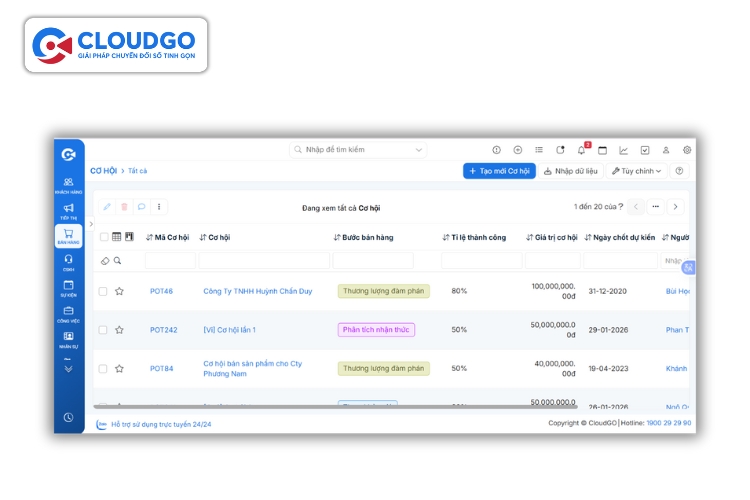This screenshot has height=500, width=750.
Task: Click the pencil edit icon in toolbar
Action: coord(107,207)
